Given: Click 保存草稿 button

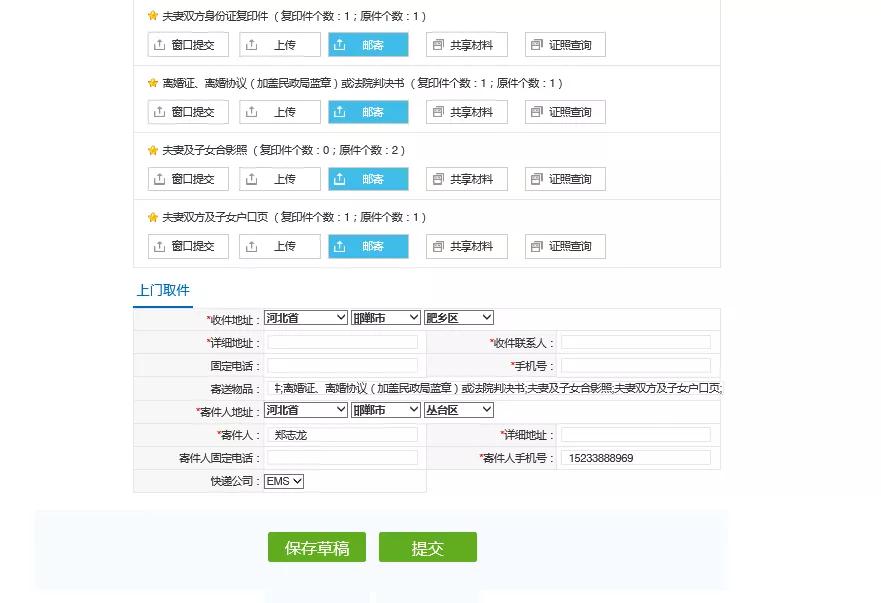Looking at the screenshot, I should click(316, 548).
